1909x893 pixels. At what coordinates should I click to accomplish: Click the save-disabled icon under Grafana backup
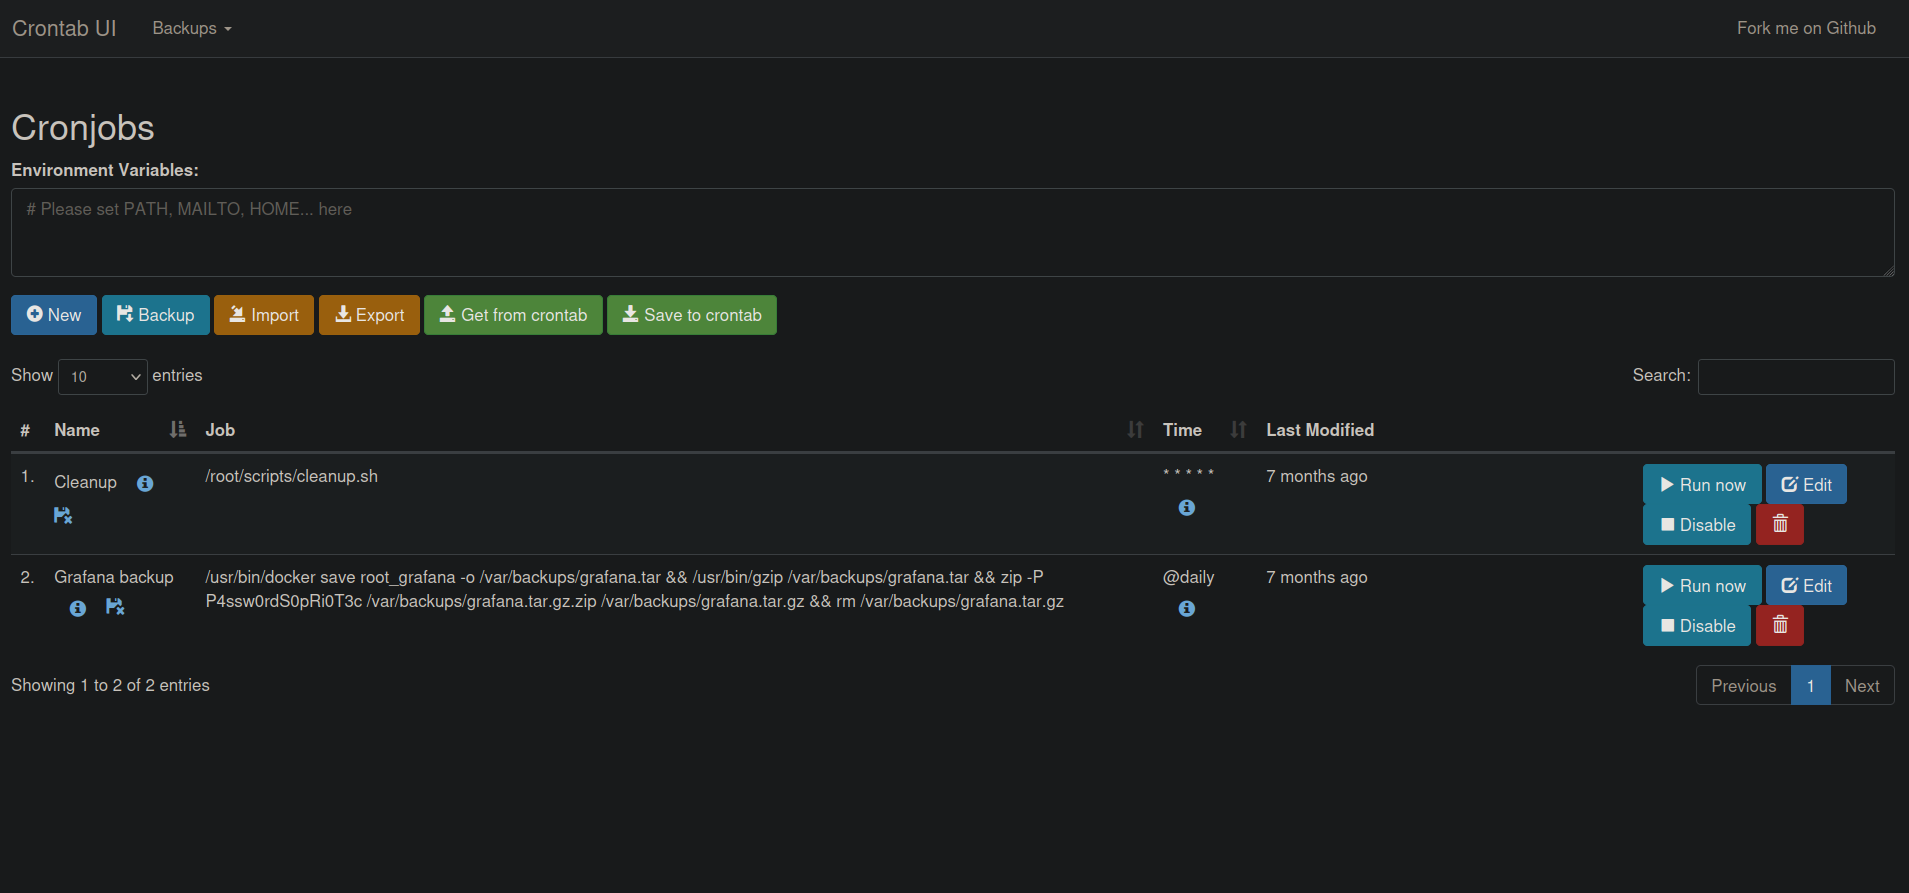pyautogui.click(x=115, y=607)
